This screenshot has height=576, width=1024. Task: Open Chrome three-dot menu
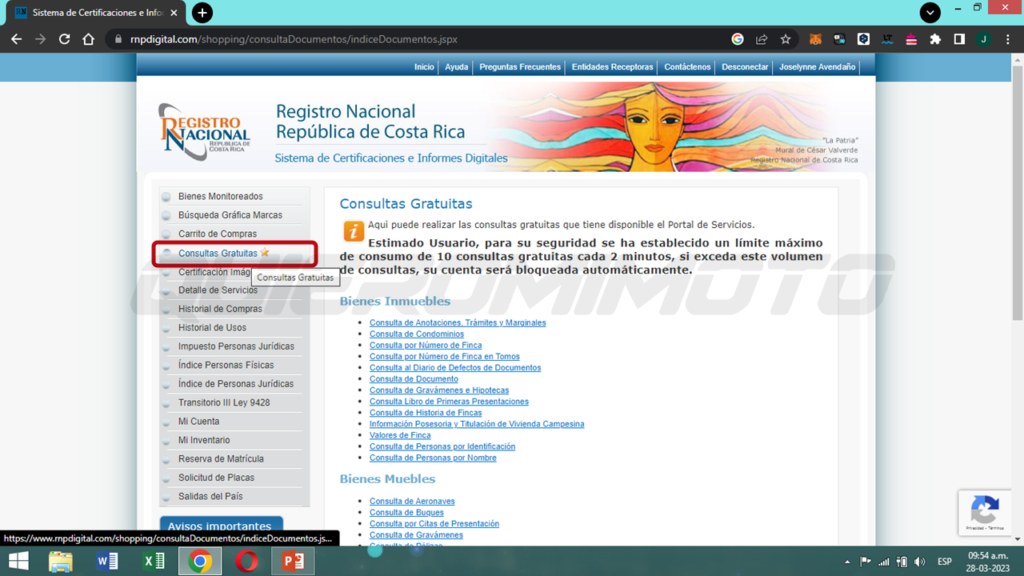tap(1008, 39)
